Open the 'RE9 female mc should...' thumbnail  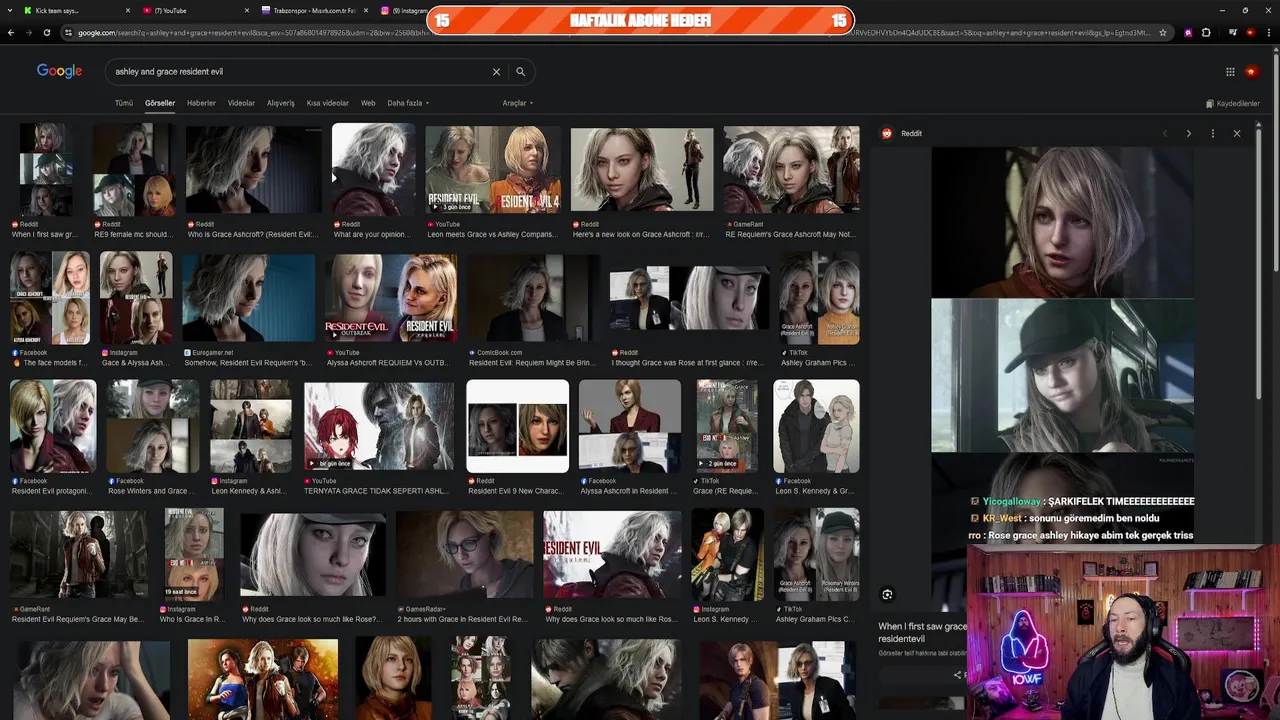coord(134,169)
